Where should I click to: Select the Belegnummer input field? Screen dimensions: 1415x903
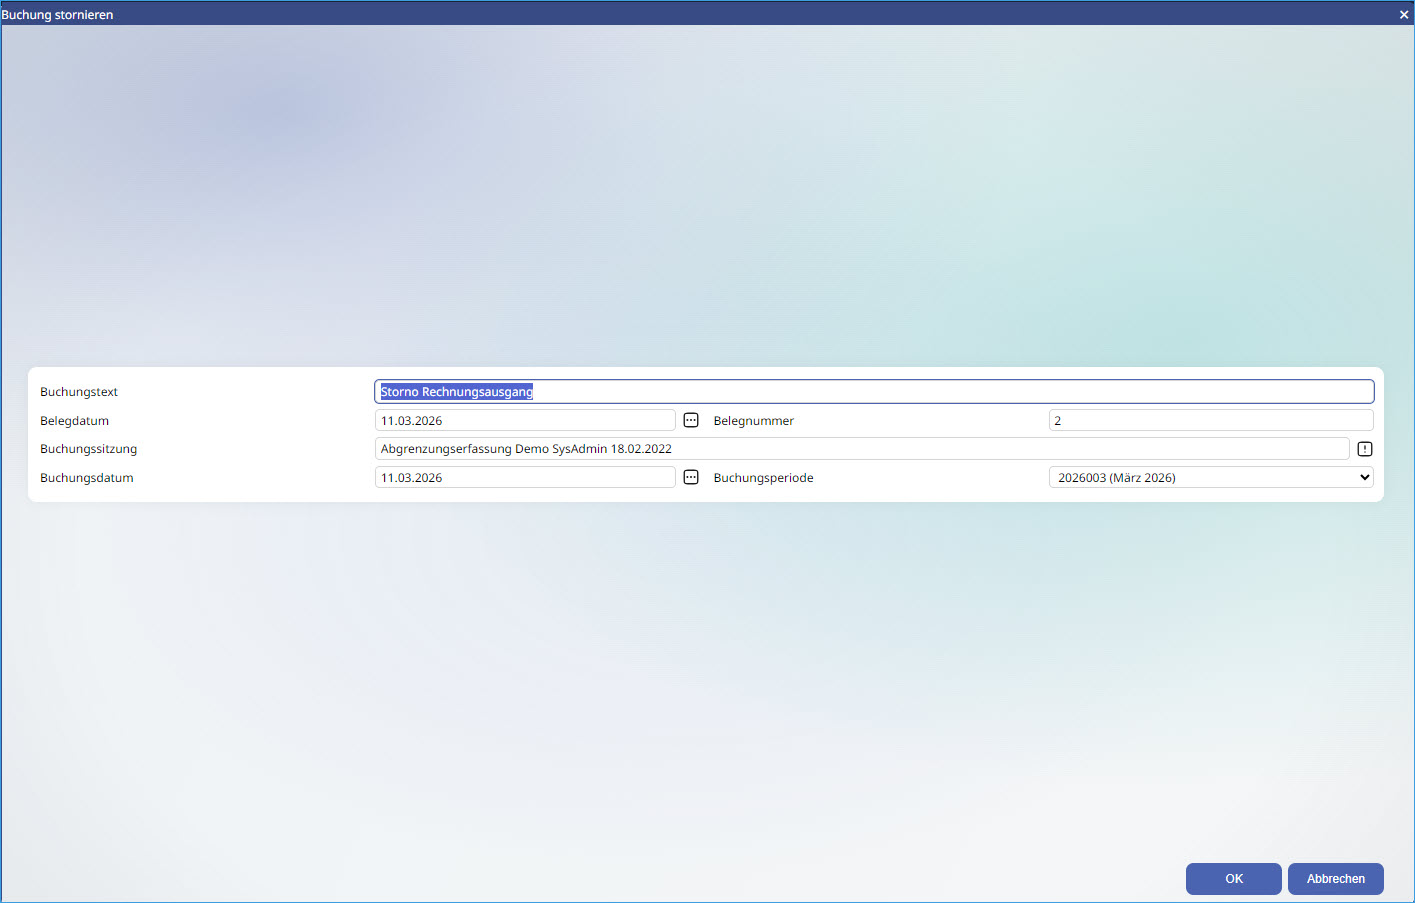1211,420
